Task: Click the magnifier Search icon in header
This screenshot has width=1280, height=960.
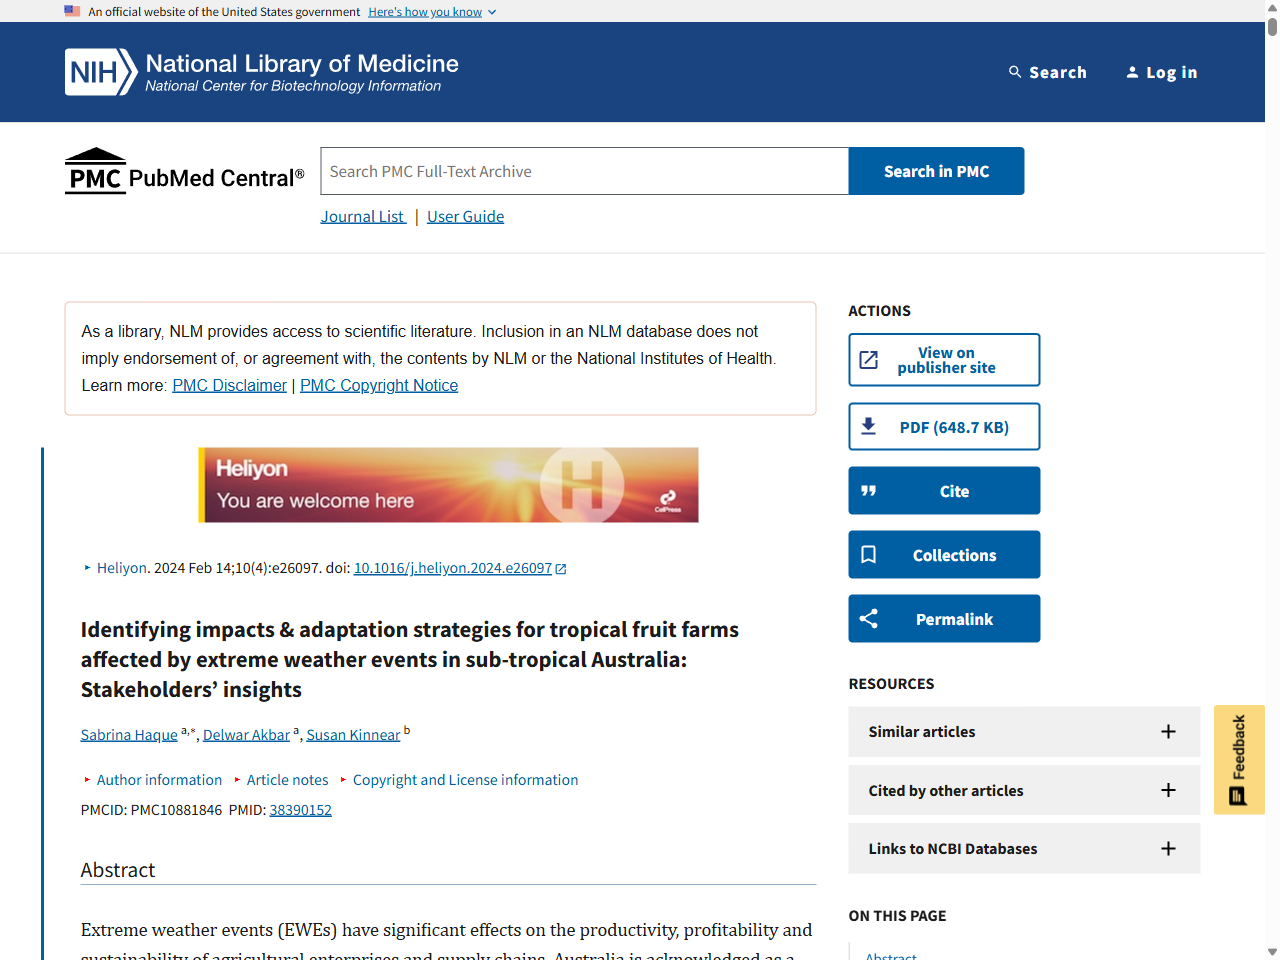Action: click(x=1015, y=72)
